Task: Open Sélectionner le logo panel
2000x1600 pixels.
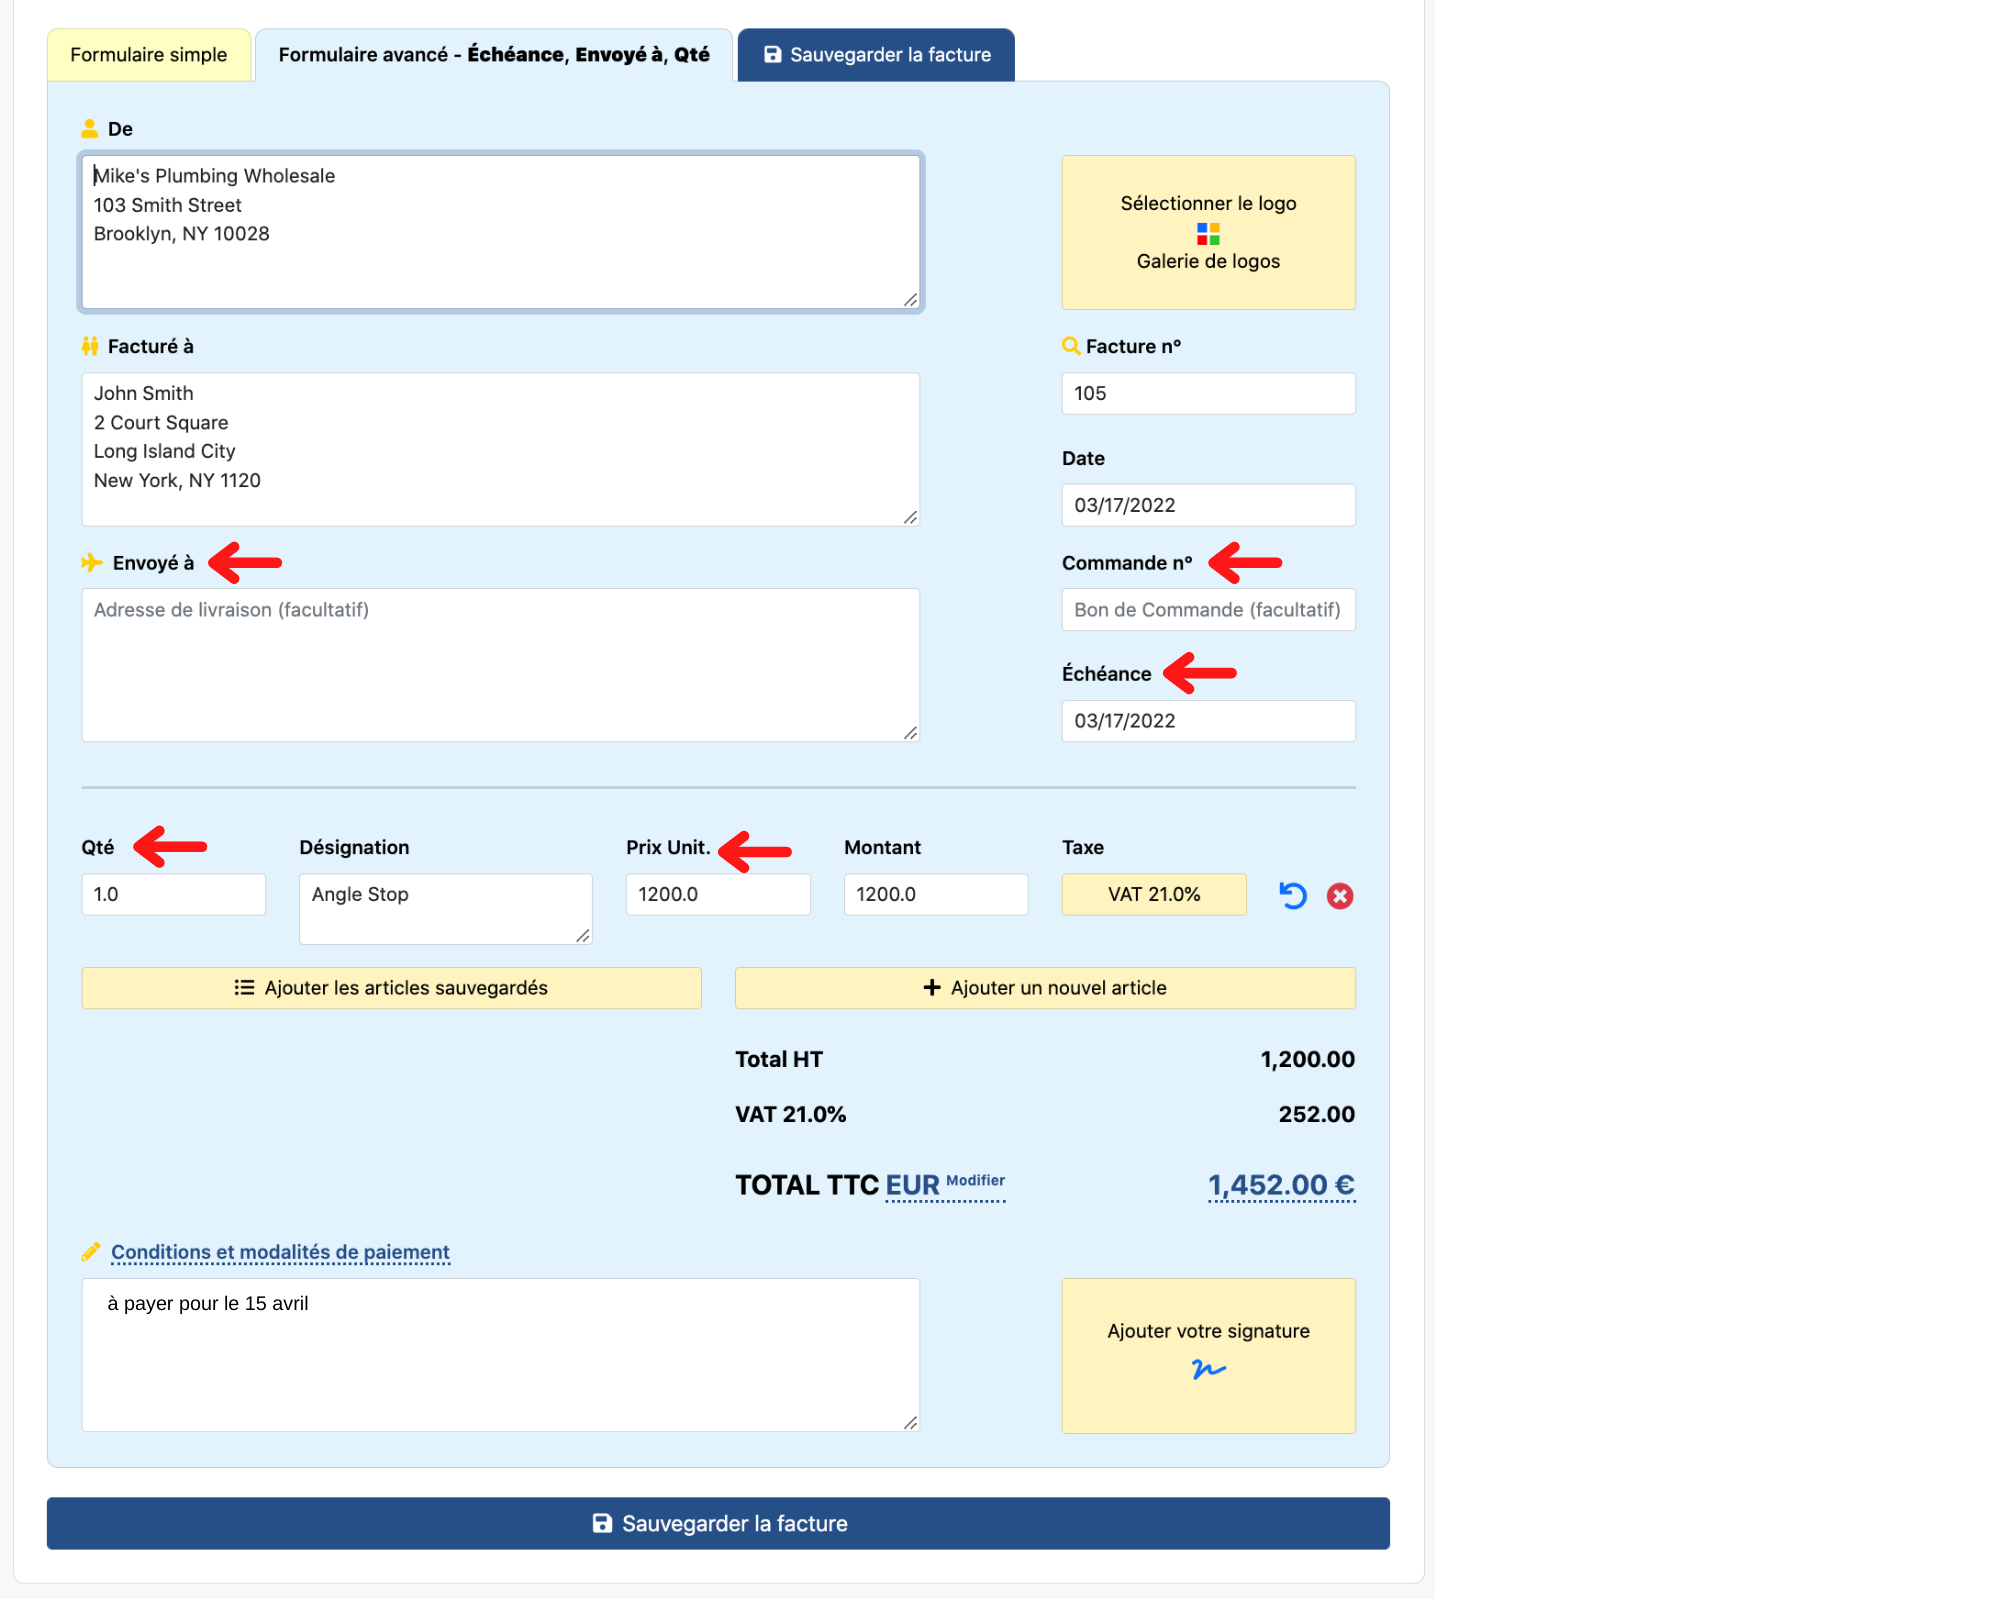Action: click(x=1208, y=232)
